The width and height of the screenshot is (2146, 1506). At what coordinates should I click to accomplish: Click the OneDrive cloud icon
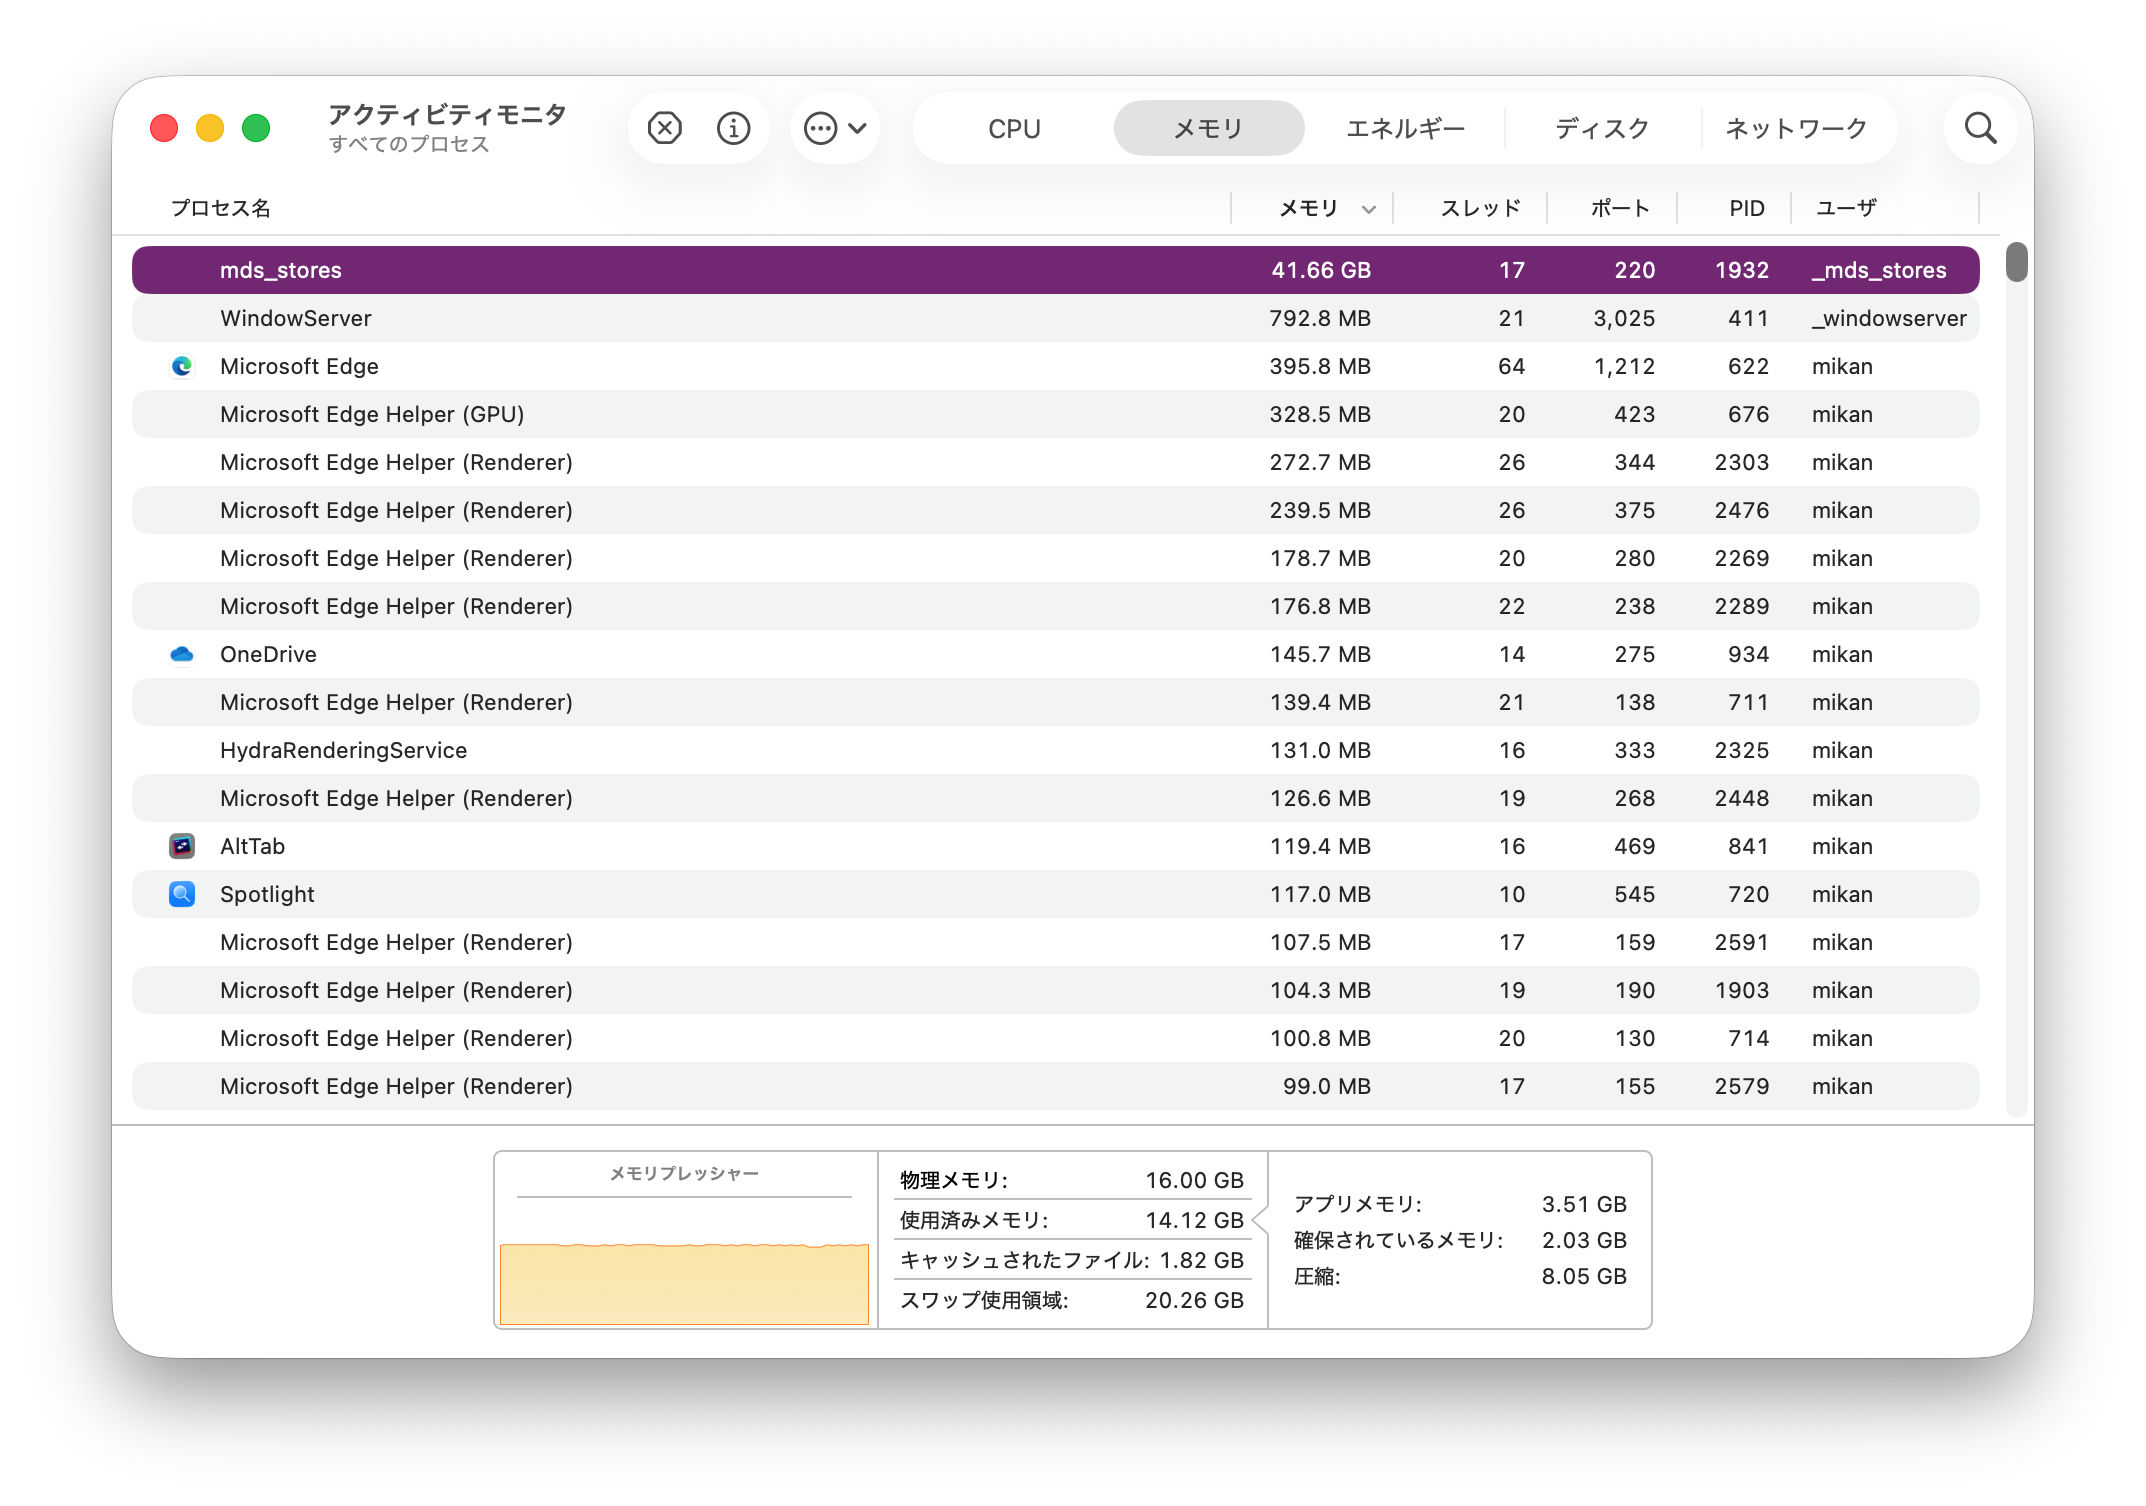(x=182, y=654)
